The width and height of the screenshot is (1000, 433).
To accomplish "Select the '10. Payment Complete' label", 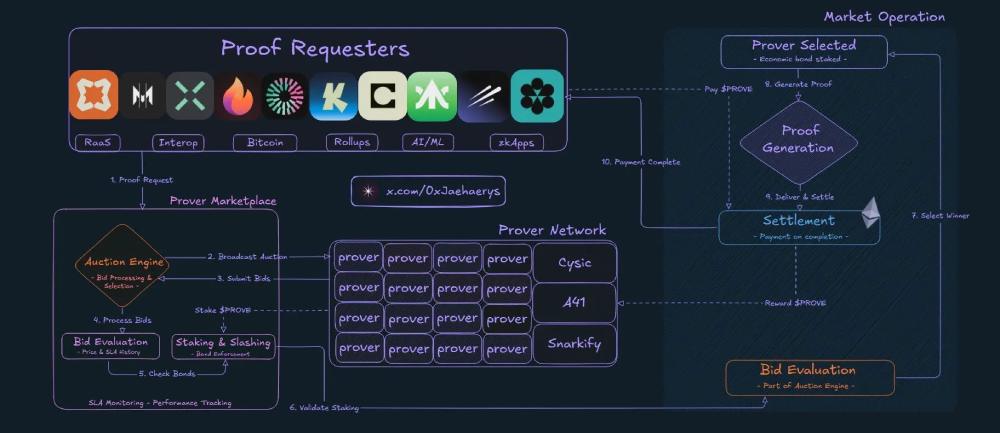I will point(640,162).
